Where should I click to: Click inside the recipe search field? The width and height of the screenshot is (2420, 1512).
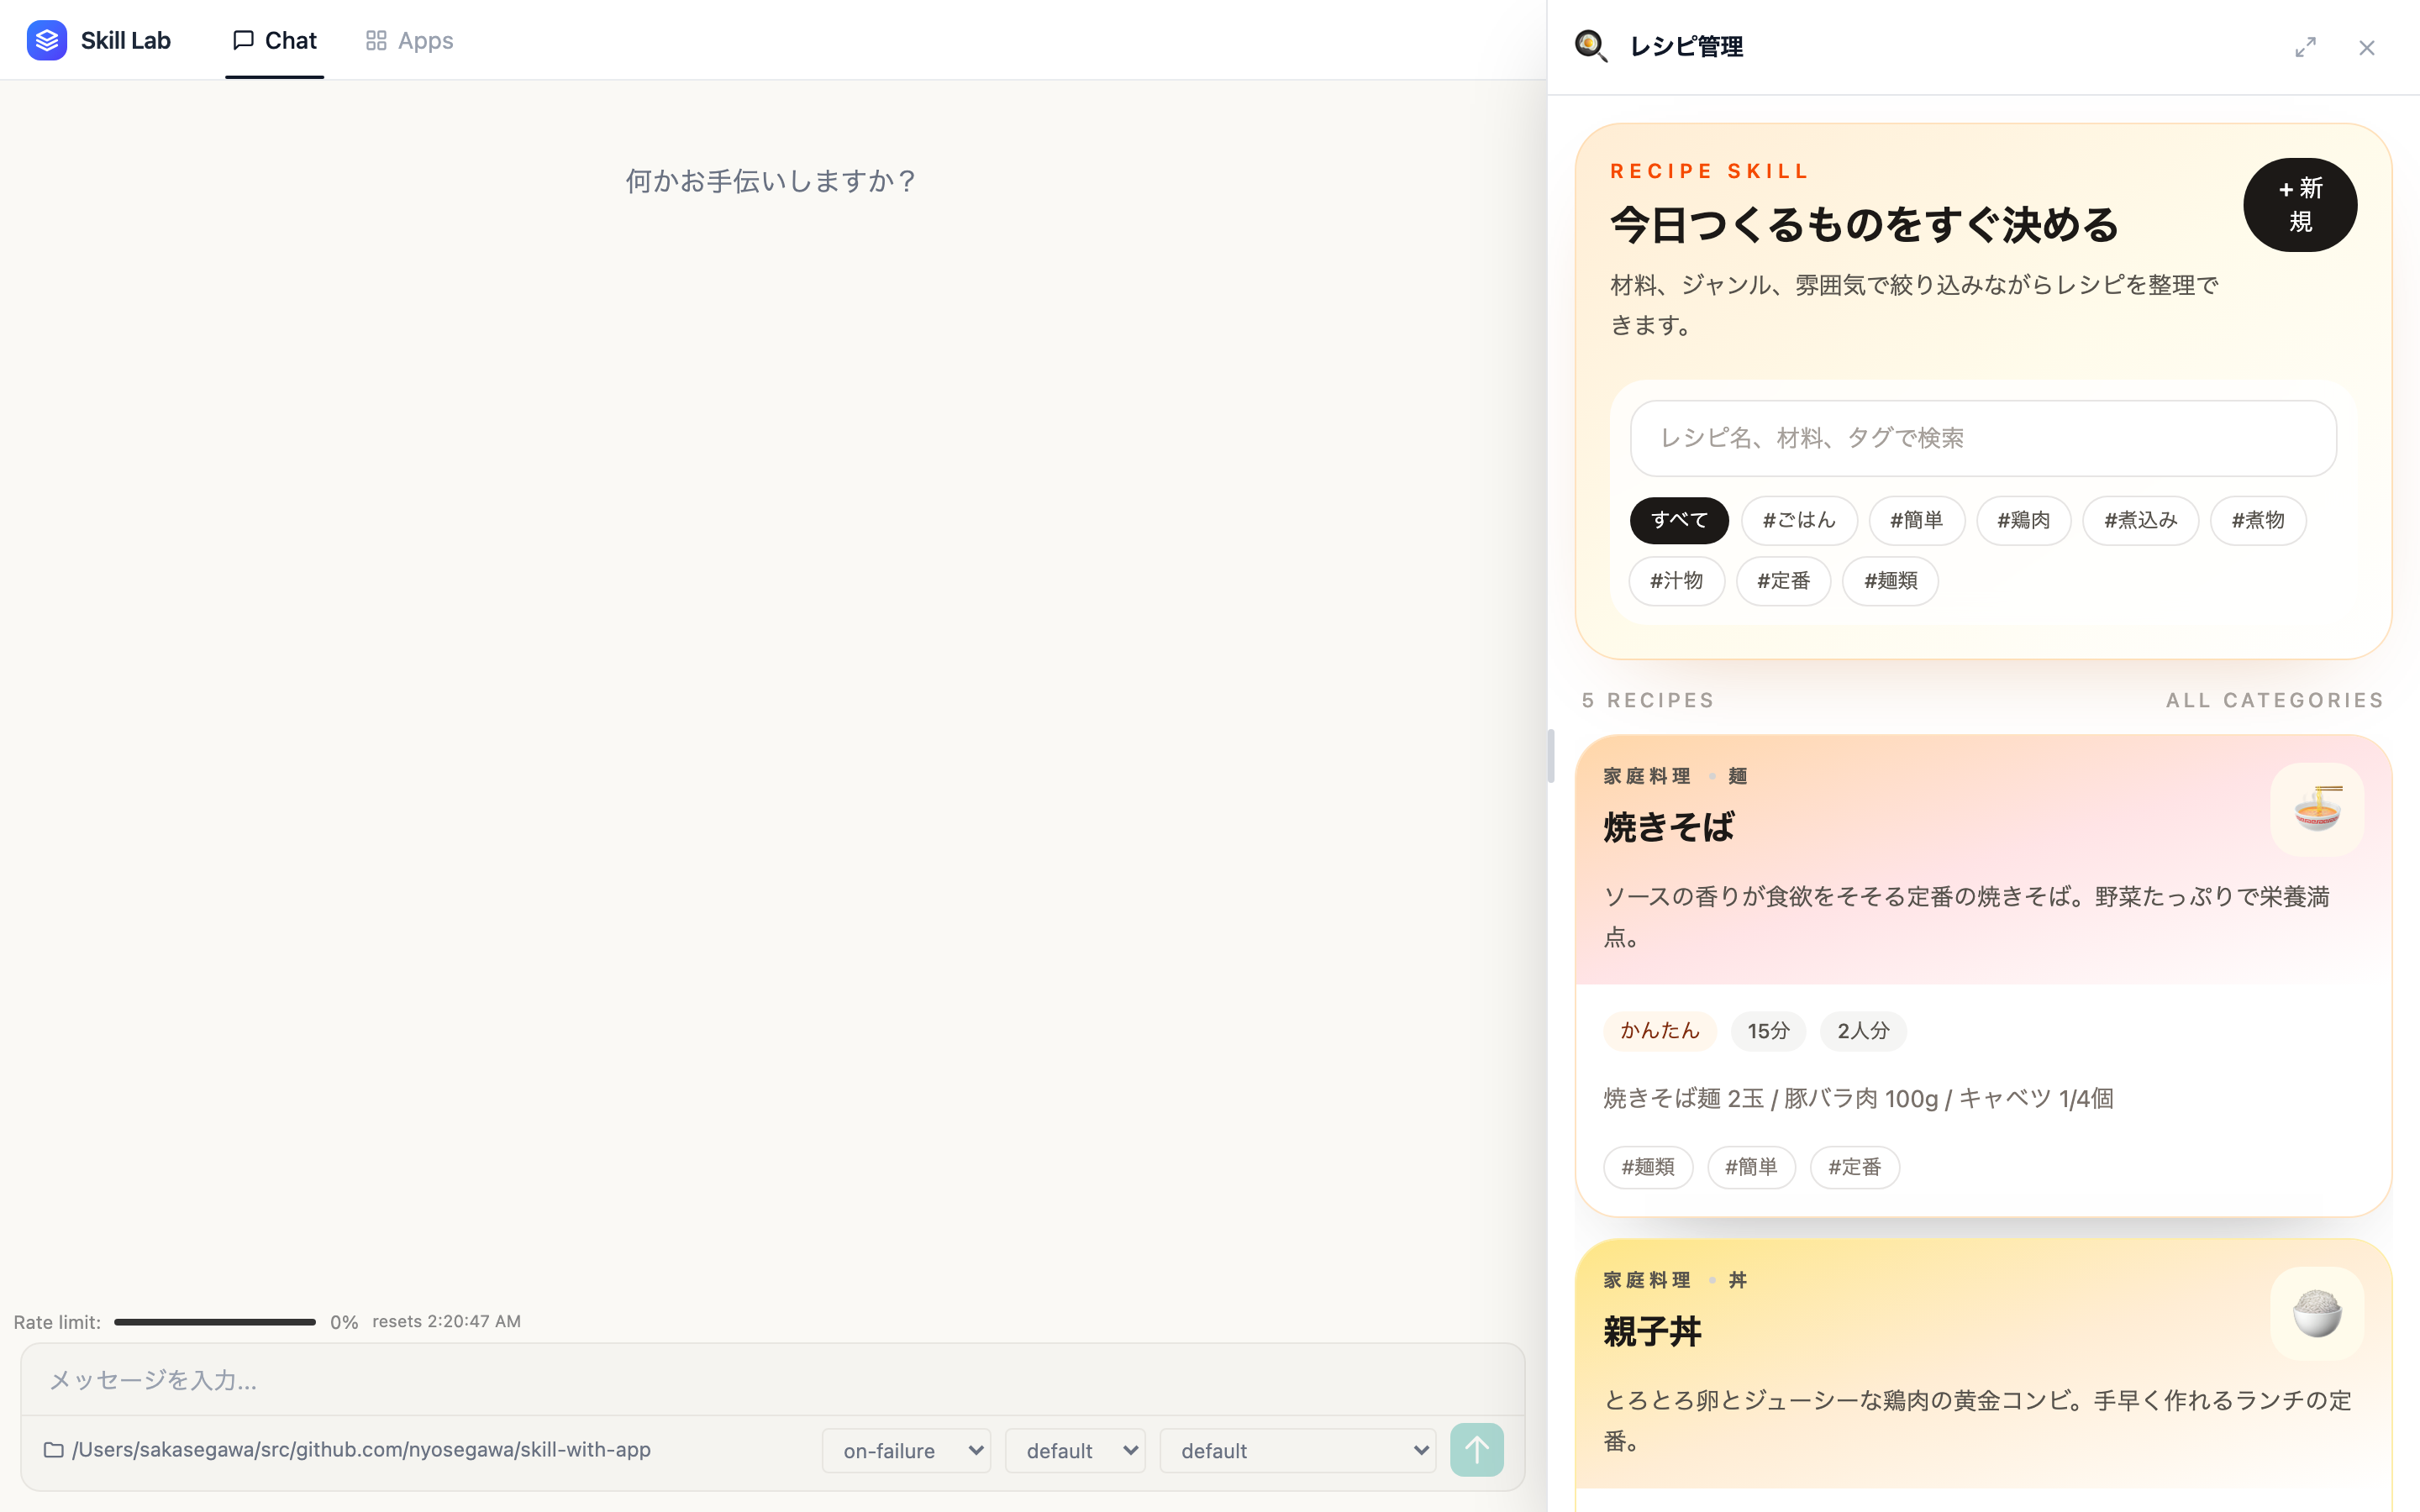(x=1983, y=437)
